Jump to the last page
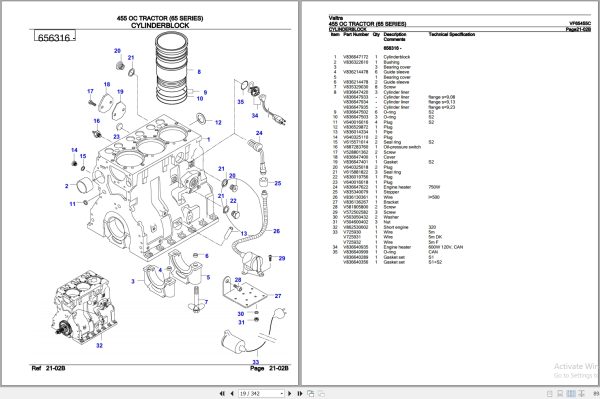600x399 pixels. pyautogui.click(x=300, y=393)
